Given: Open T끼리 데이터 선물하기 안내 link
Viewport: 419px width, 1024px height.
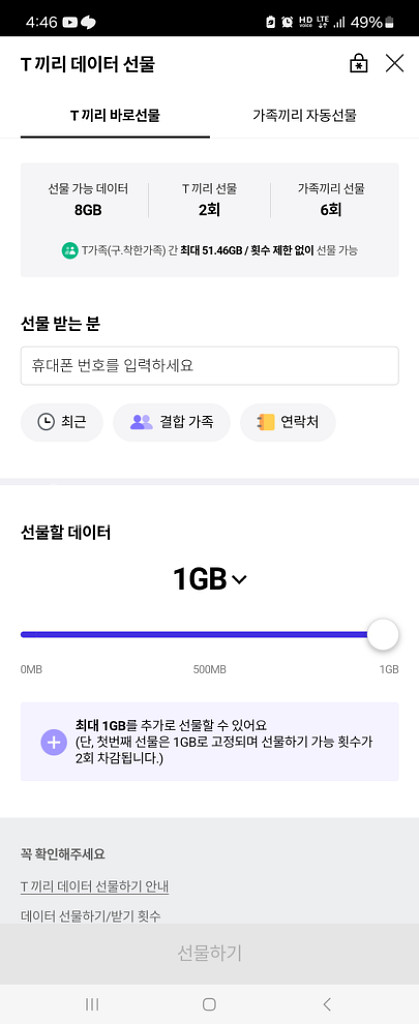Looking at the screenshot, I should tap(95, 887).
